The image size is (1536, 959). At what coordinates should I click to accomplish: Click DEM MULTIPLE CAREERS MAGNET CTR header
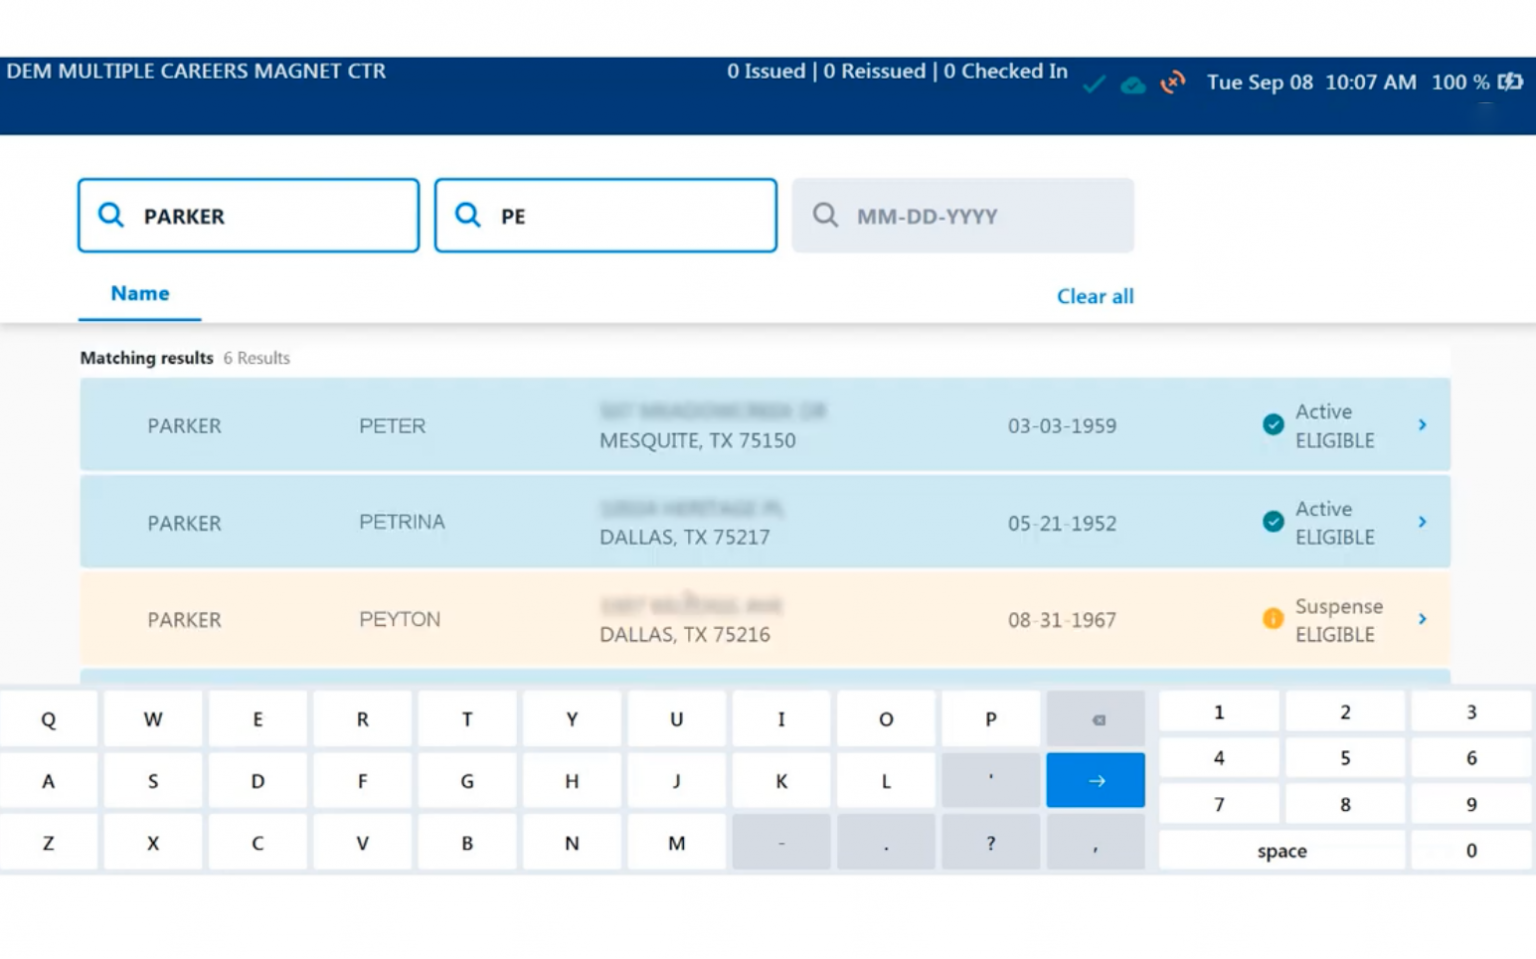(196, 71)
